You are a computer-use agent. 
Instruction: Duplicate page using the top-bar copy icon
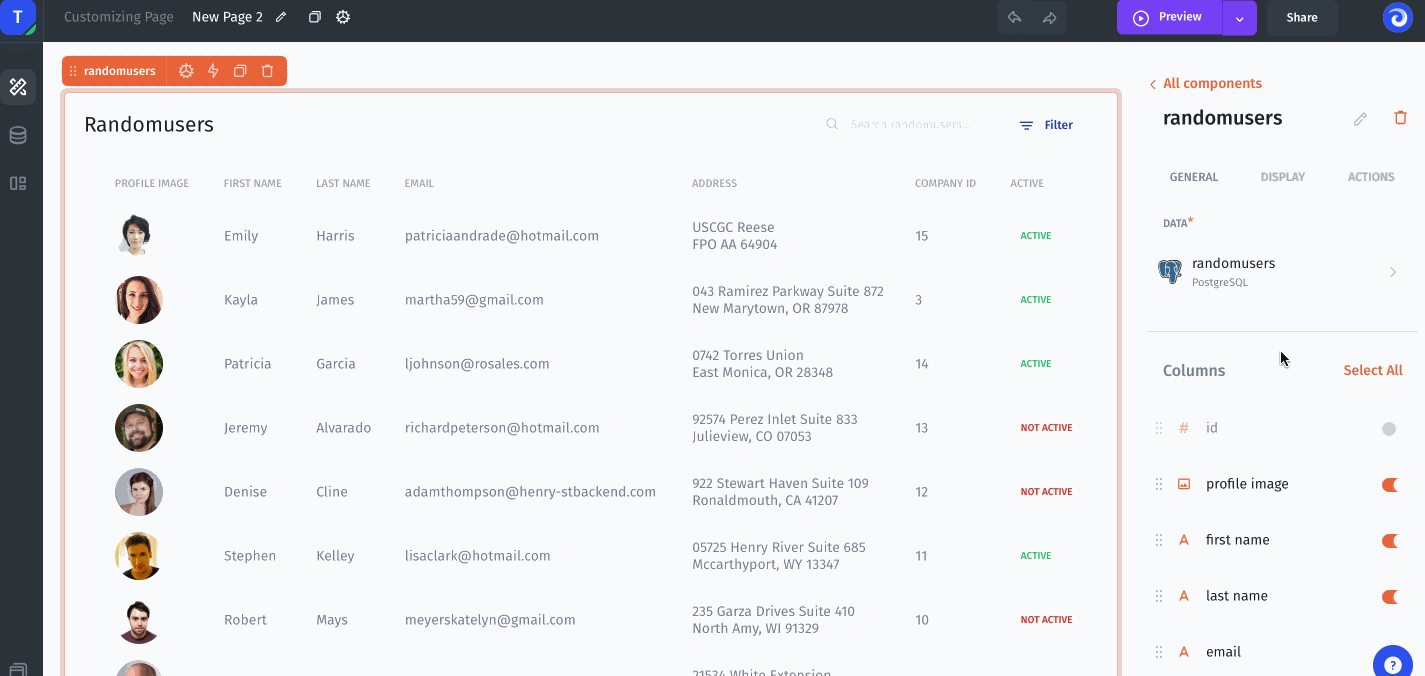click(x=315, y=17)
